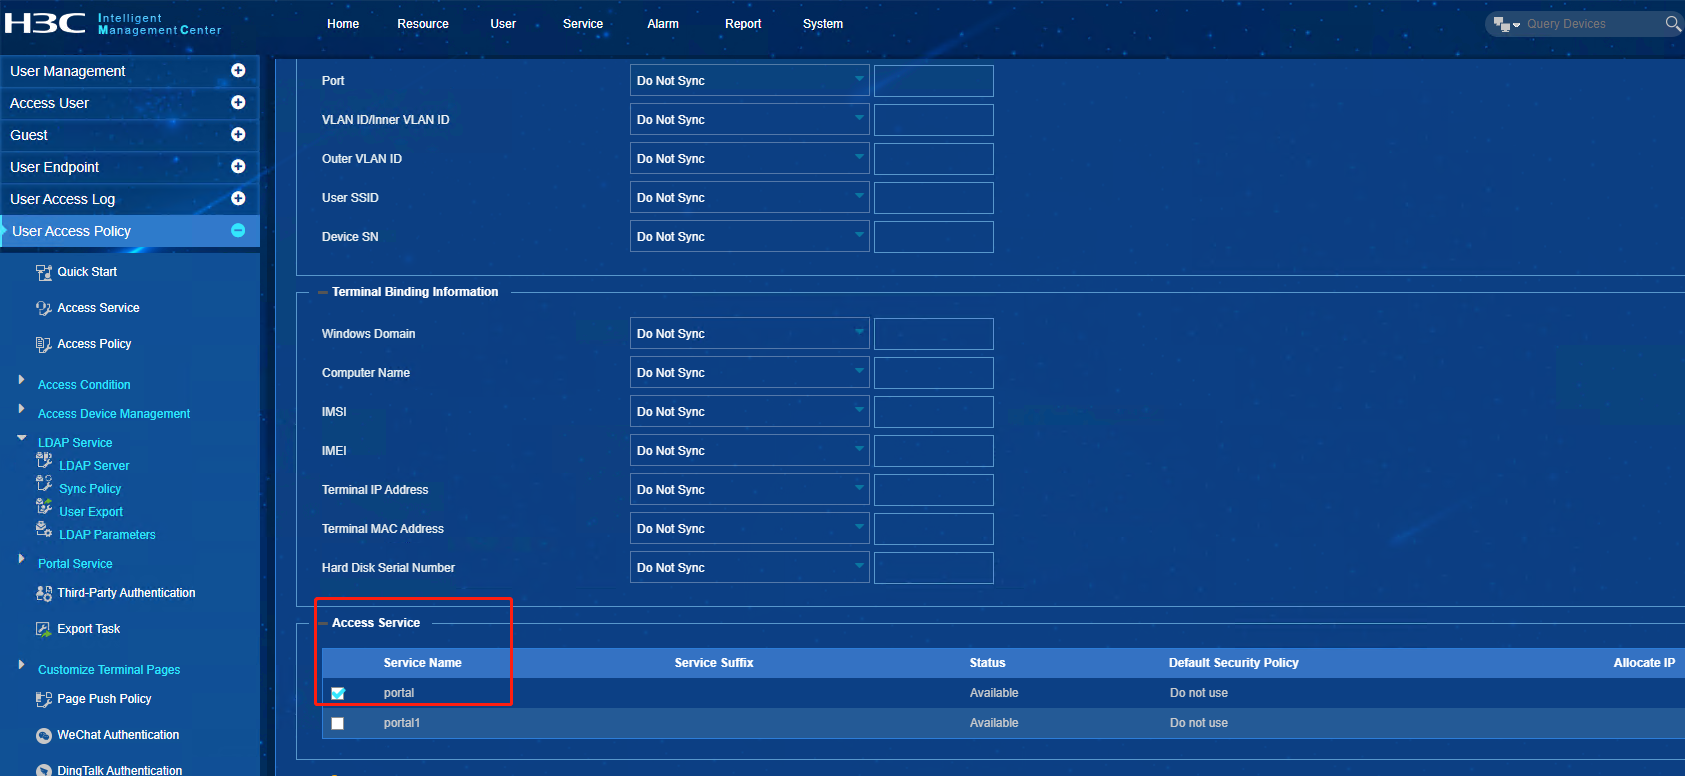1685x776 pixels.
Task: Click the Sync Policy icon
Action: coord(44,484)
